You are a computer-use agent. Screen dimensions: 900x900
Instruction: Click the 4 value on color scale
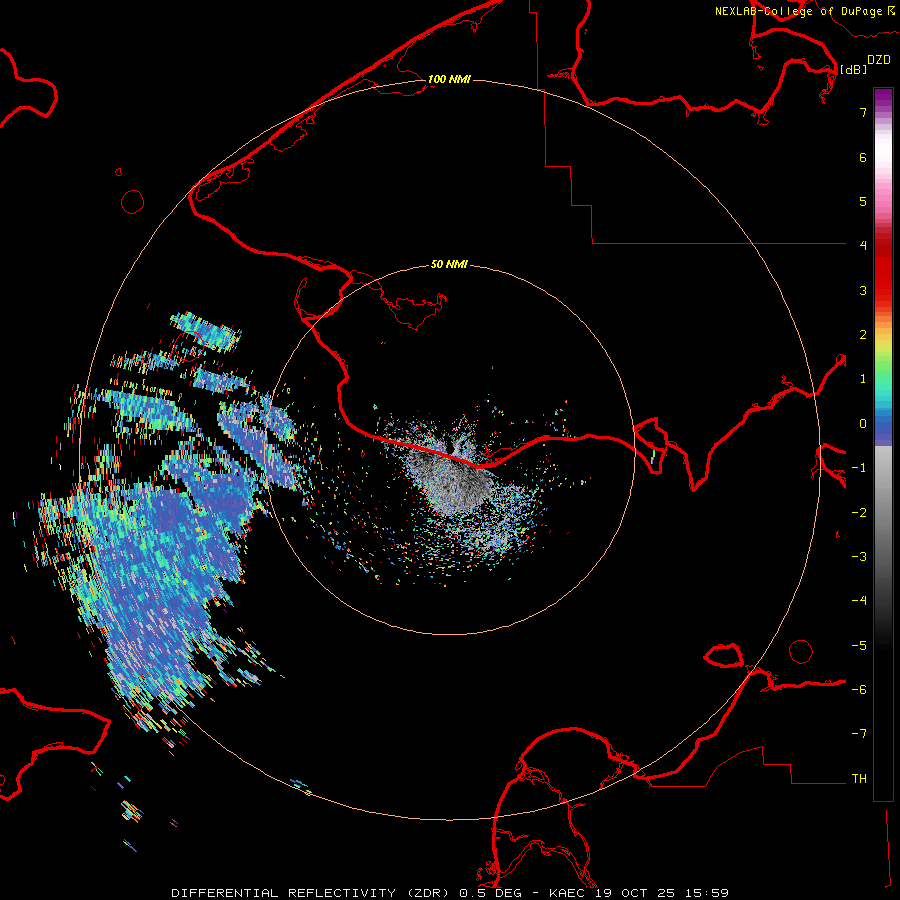click(x=863, y=245)
